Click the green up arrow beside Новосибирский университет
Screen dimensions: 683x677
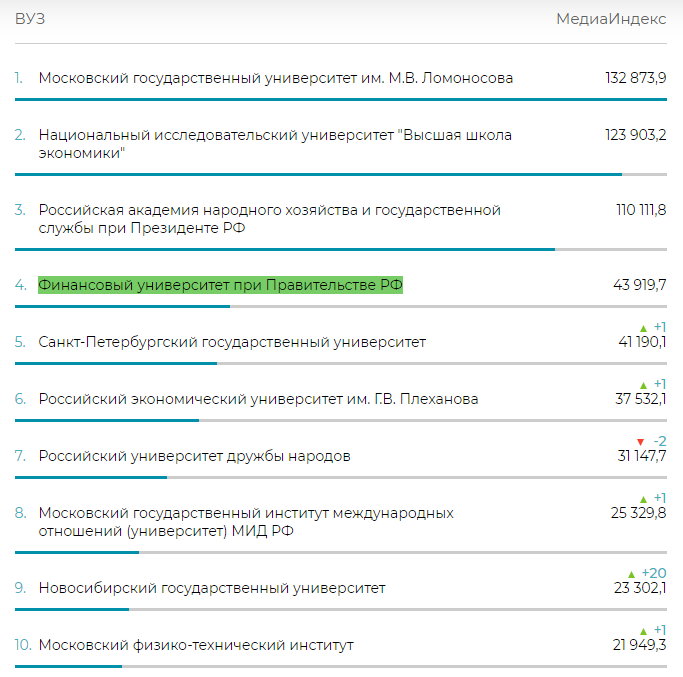pos(630,574)
